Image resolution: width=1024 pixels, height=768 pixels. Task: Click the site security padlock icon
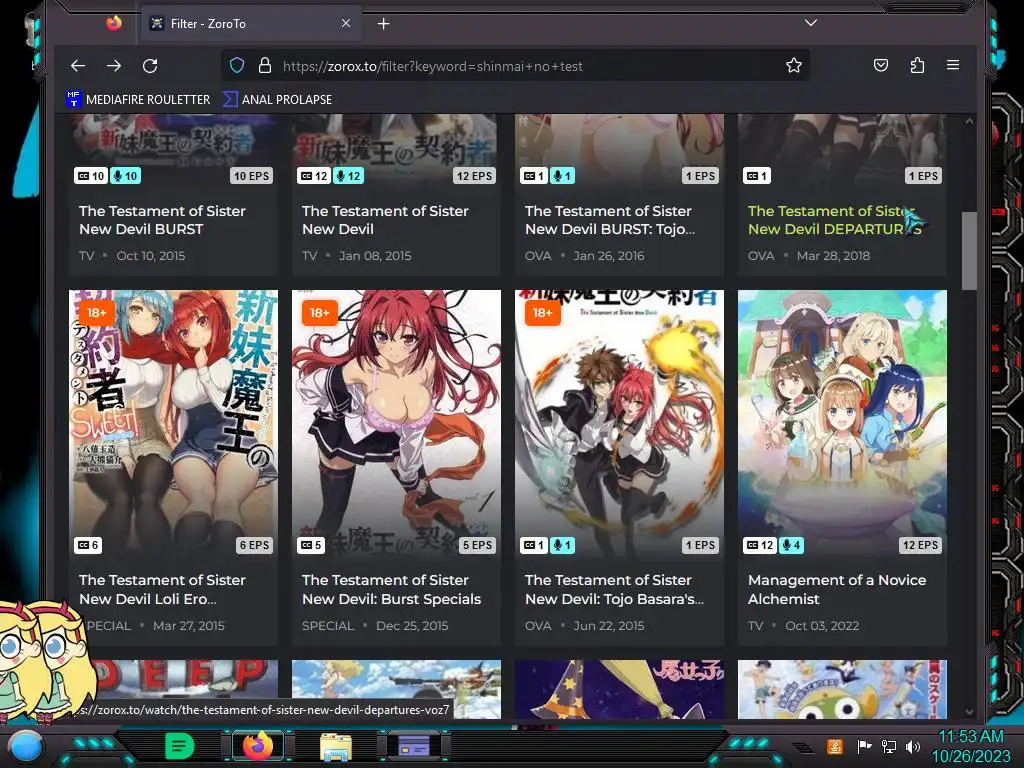click(264, 65)
